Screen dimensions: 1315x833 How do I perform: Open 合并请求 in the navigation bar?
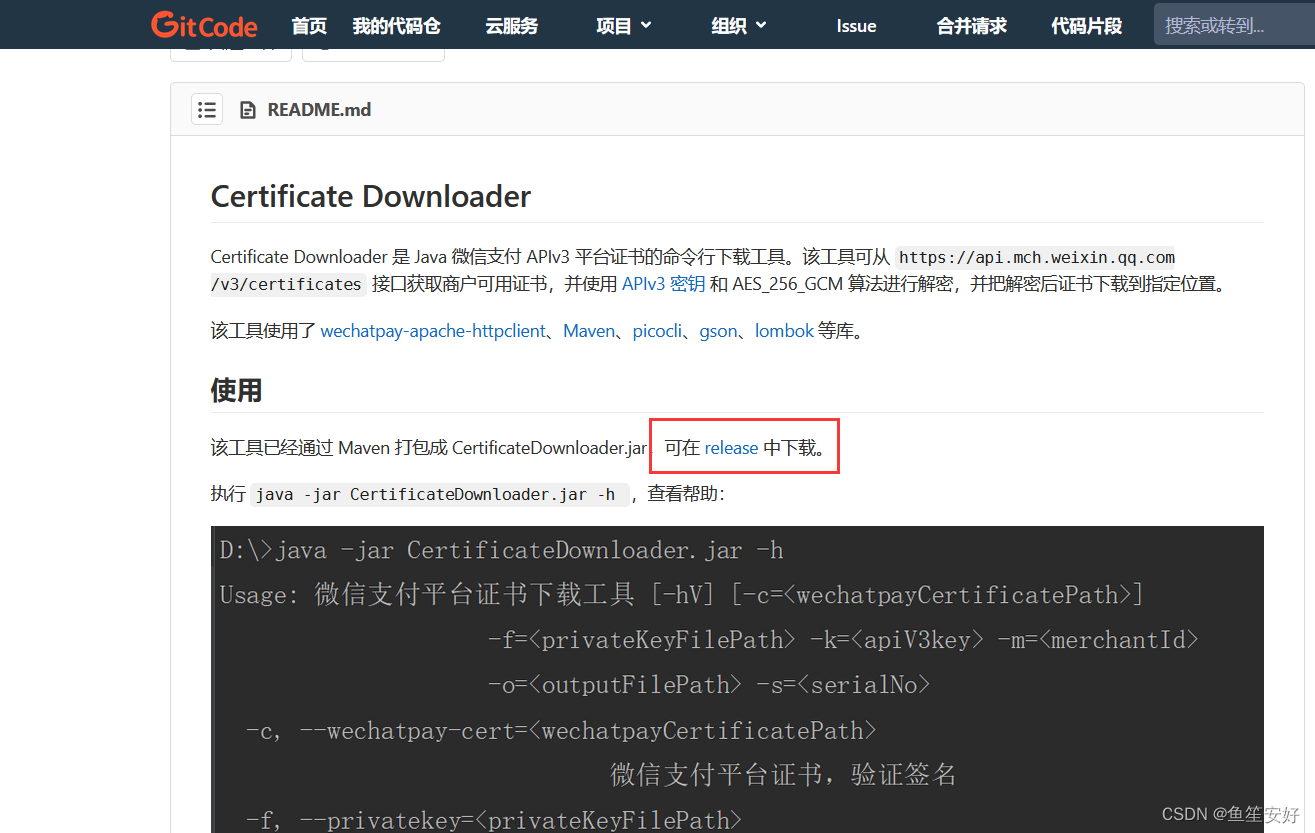tap(971, 26)
